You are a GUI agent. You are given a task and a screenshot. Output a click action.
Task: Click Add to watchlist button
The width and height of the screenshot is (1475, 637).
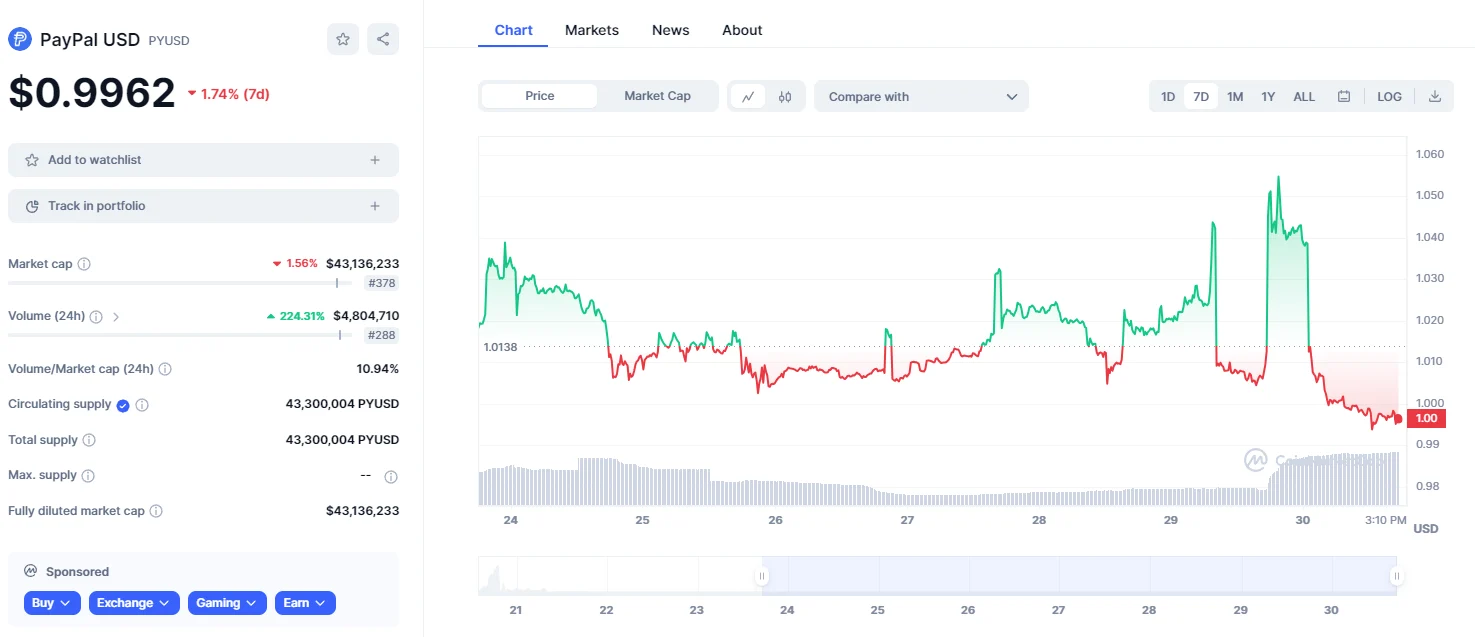[x=203, y=160]
